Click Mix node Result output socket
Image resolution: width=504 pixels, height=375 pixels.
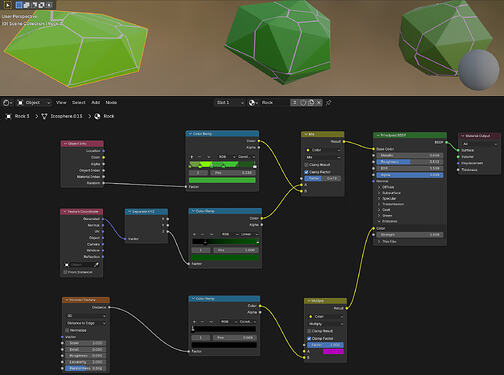pyautogui.click(x=344, y=142)
